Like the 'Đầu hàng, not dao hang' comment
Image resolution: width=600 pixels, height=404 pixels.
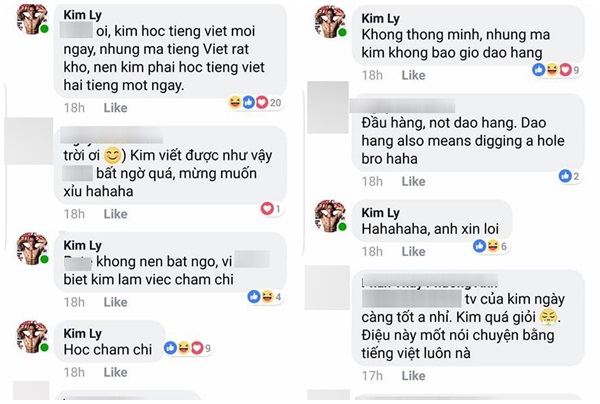pos(413,182)
